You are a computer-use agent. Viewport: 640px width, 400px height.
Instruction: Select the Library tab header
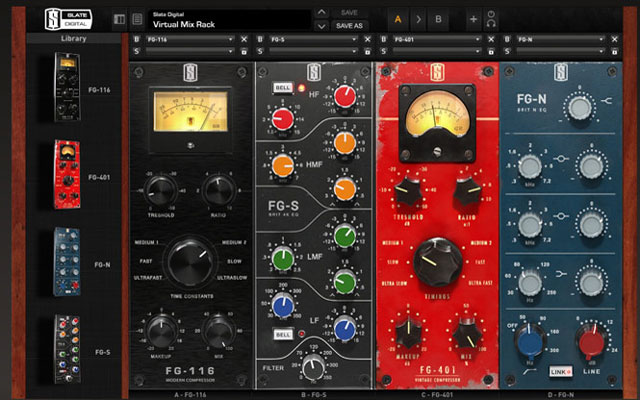(74, 38)
